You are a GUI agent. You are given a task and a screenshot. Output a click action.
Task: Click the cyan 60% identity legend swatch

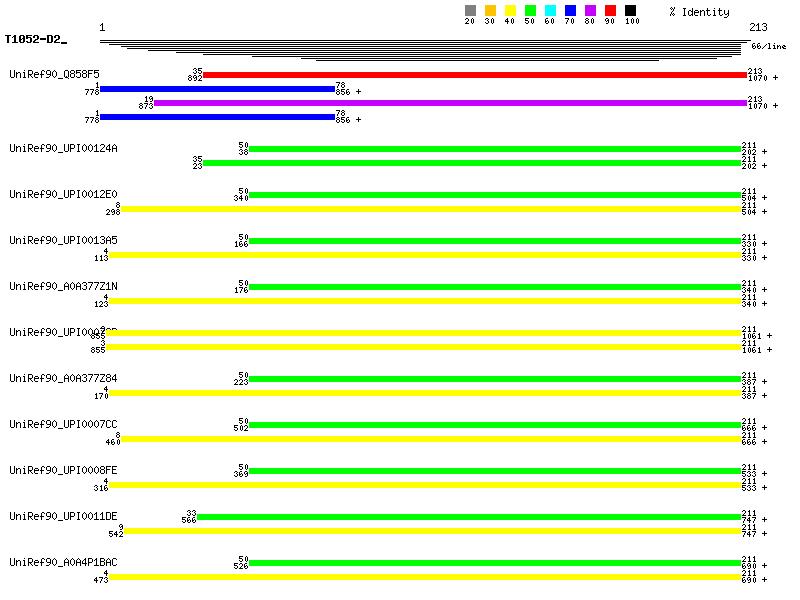(x=550, y=11)
